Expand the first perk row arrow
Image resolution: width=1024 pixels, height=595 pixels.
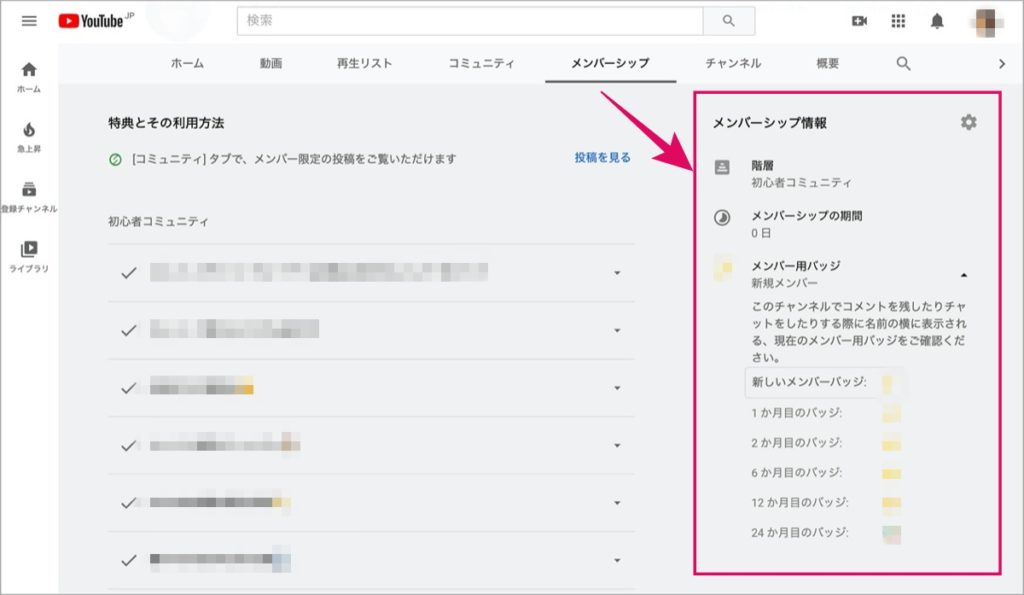(x=617, y=273)
